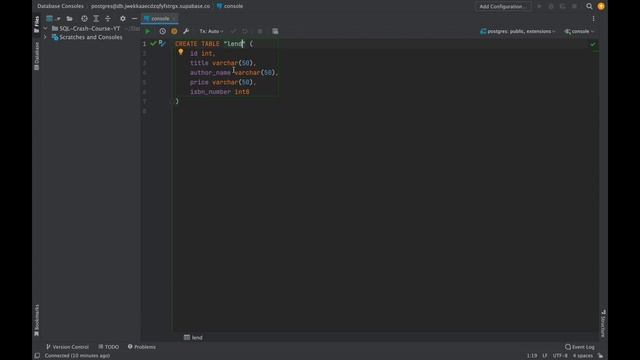Click the 4 spaces indent indicator
This screenshot has width=640, height=360.
pyautogui.click(x=583, y=356)
